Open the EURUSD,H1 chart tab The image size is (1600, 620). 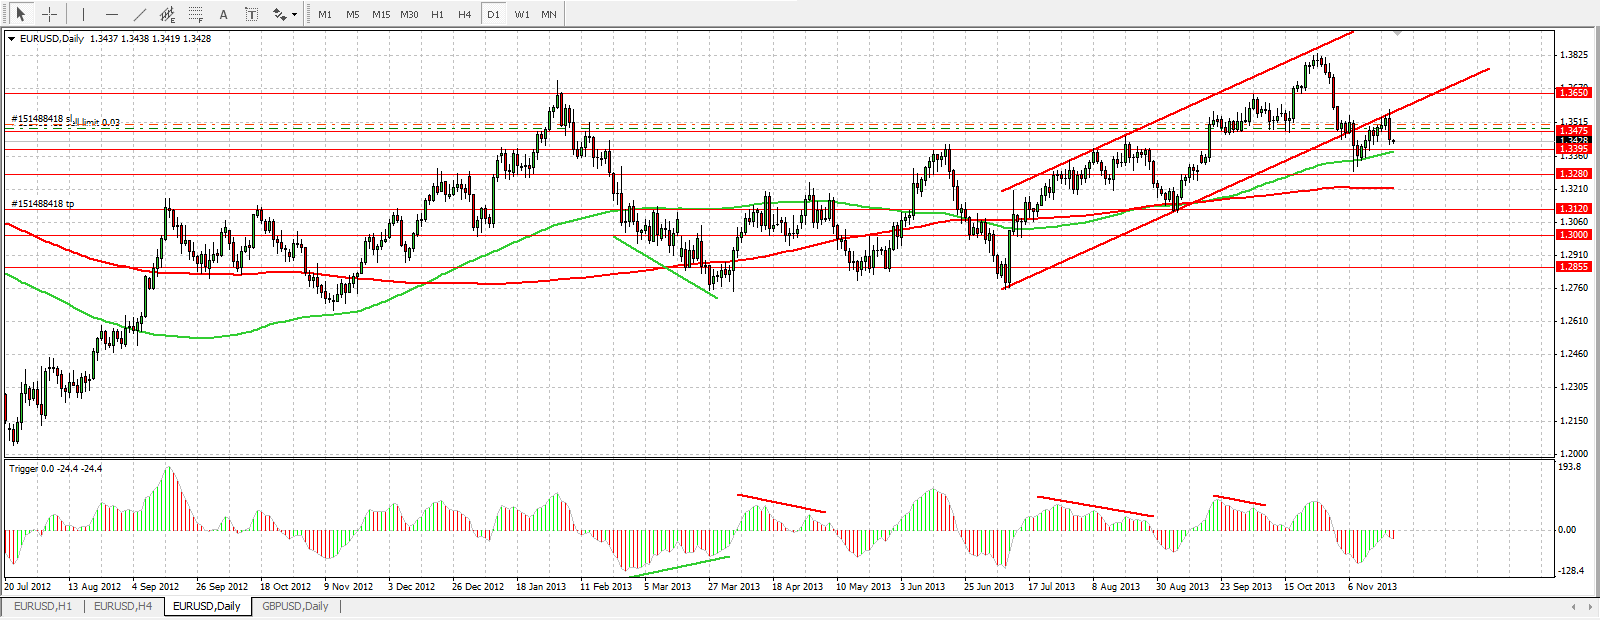click(x=43, y=606)
